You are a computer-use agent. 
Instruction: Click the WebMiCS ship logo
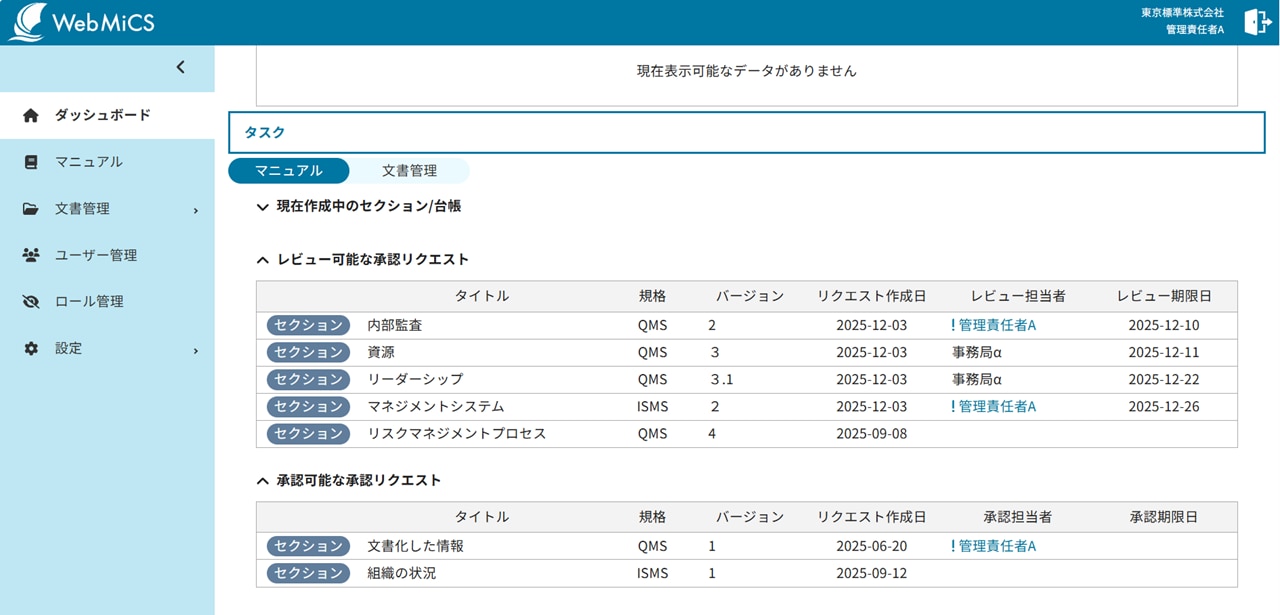tap(27, 22)
